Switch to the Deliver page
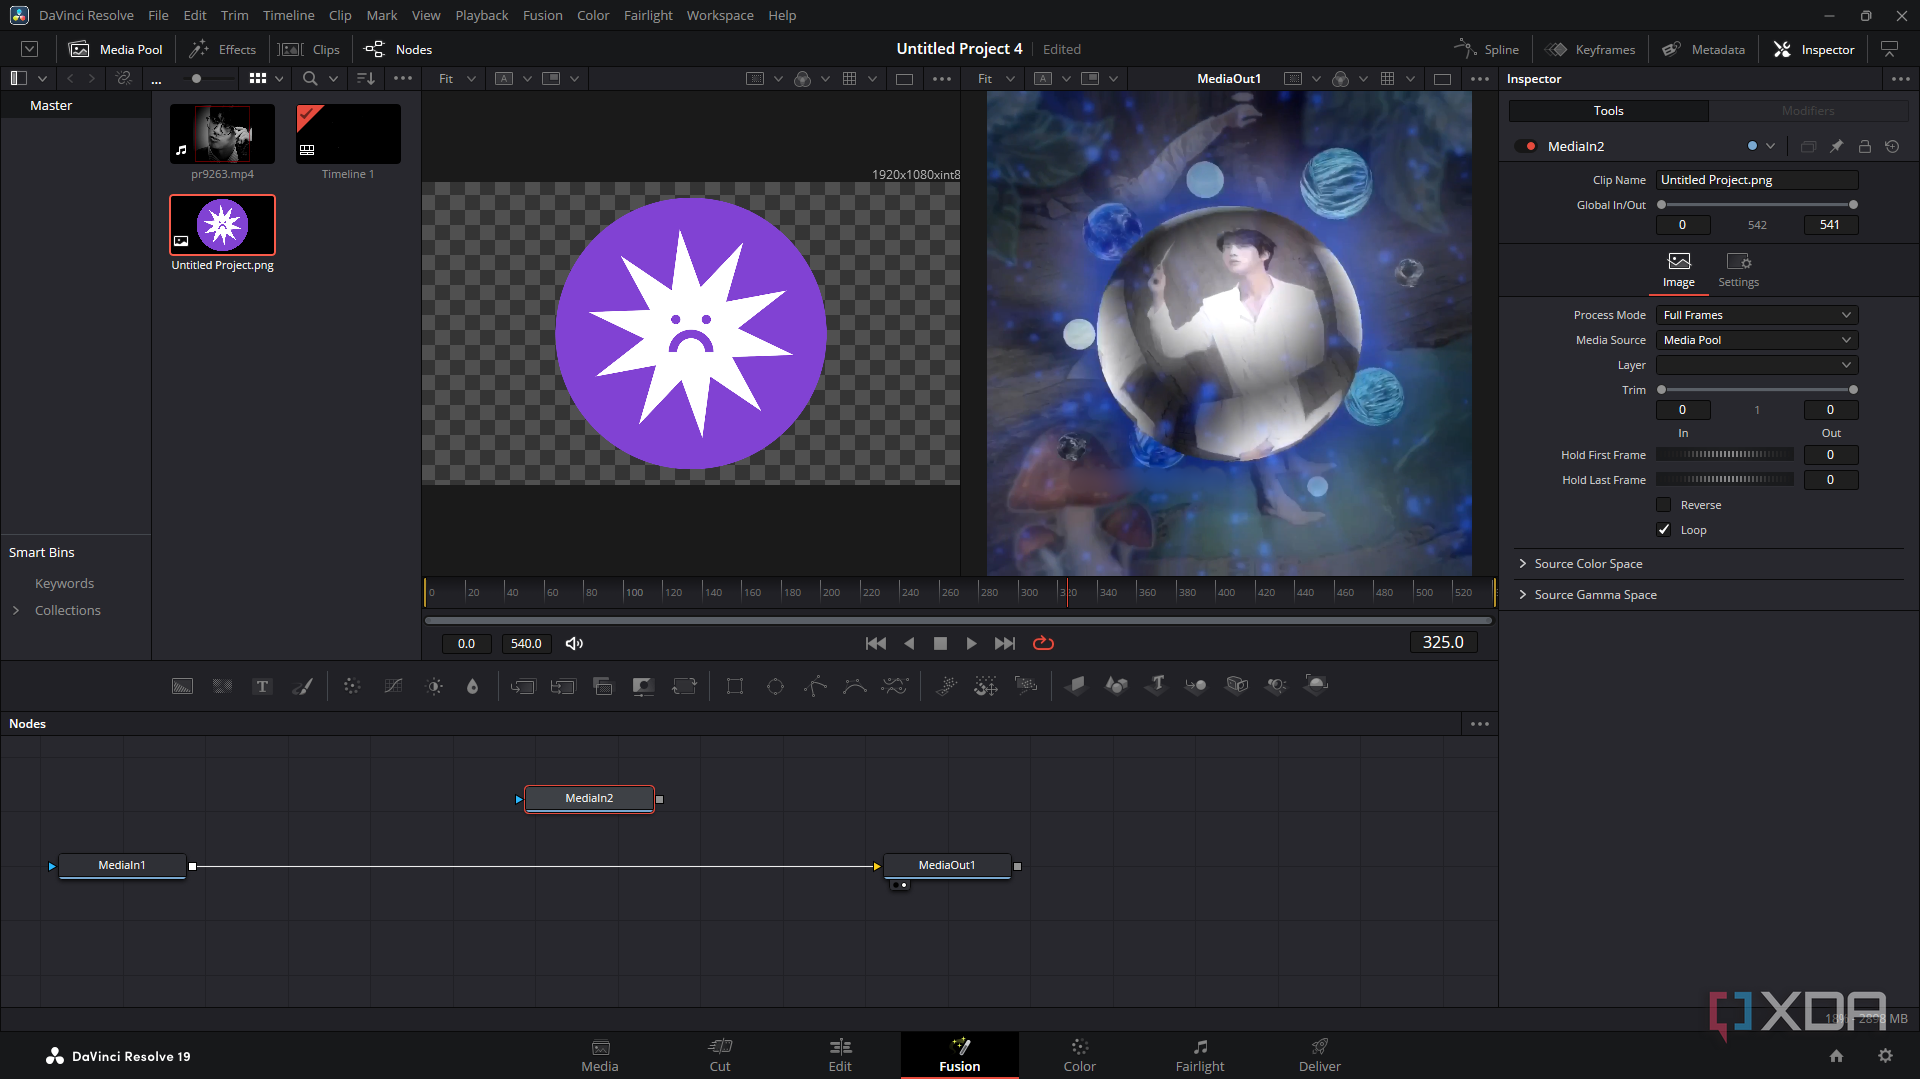The image size is (1920, 1080). (1320, 1056)
